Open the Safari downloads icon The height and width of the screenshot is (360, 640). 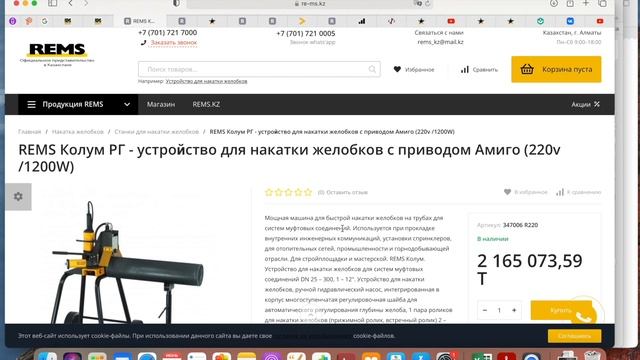pos(554,3)
